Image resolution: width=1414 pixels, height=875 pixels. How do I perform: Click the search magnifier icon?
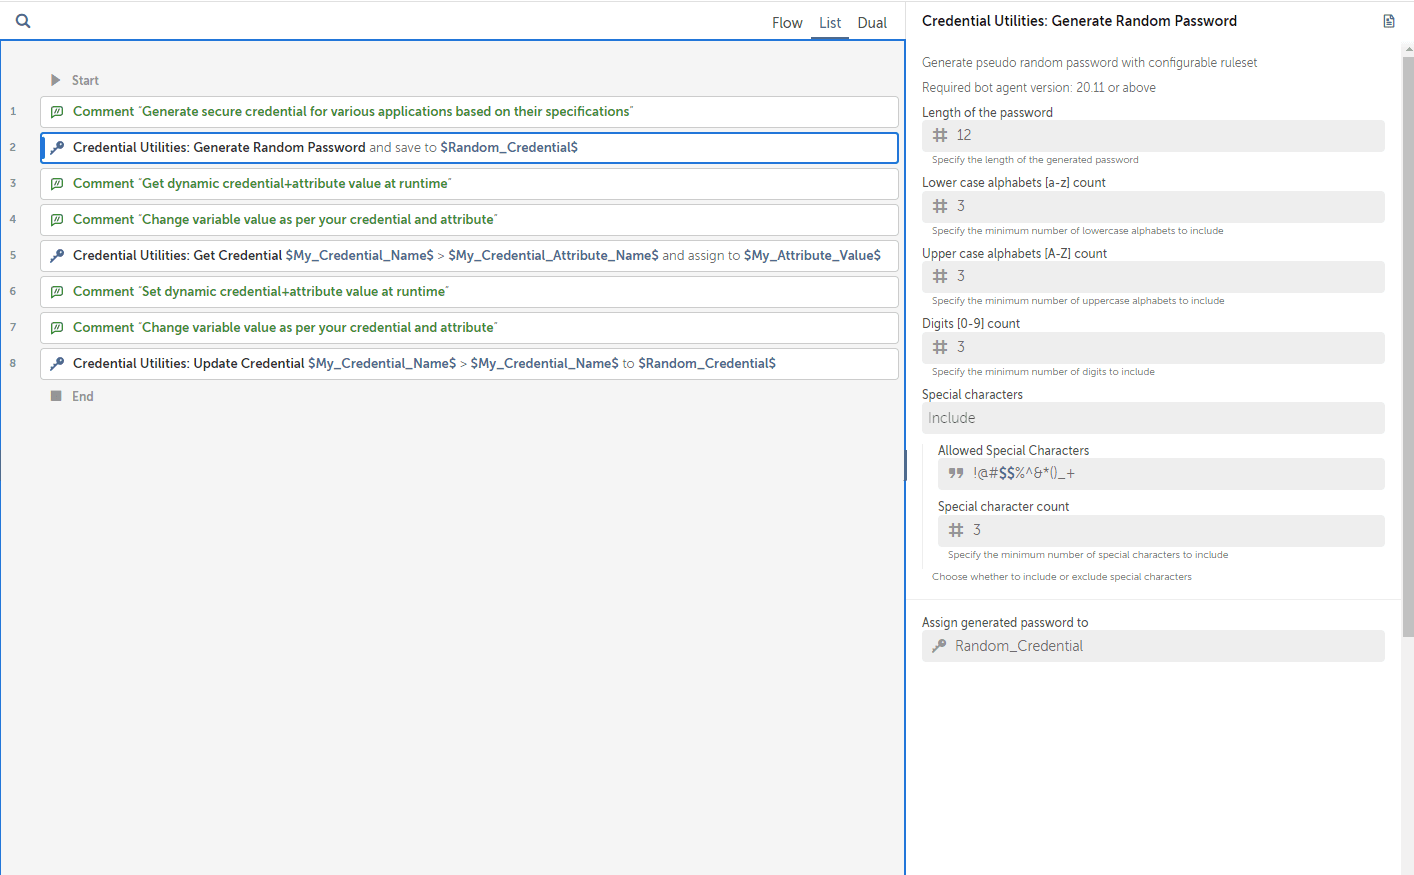[23, 20]
